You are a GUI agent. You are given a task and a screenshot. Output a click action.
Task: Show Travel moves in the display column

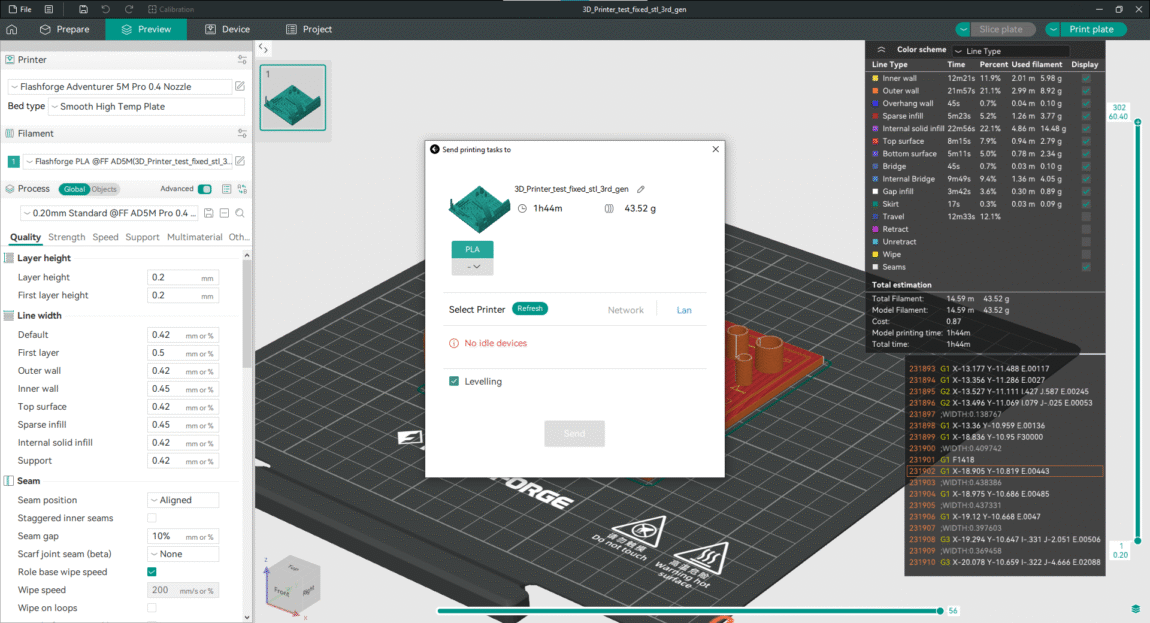[1086, 216]
